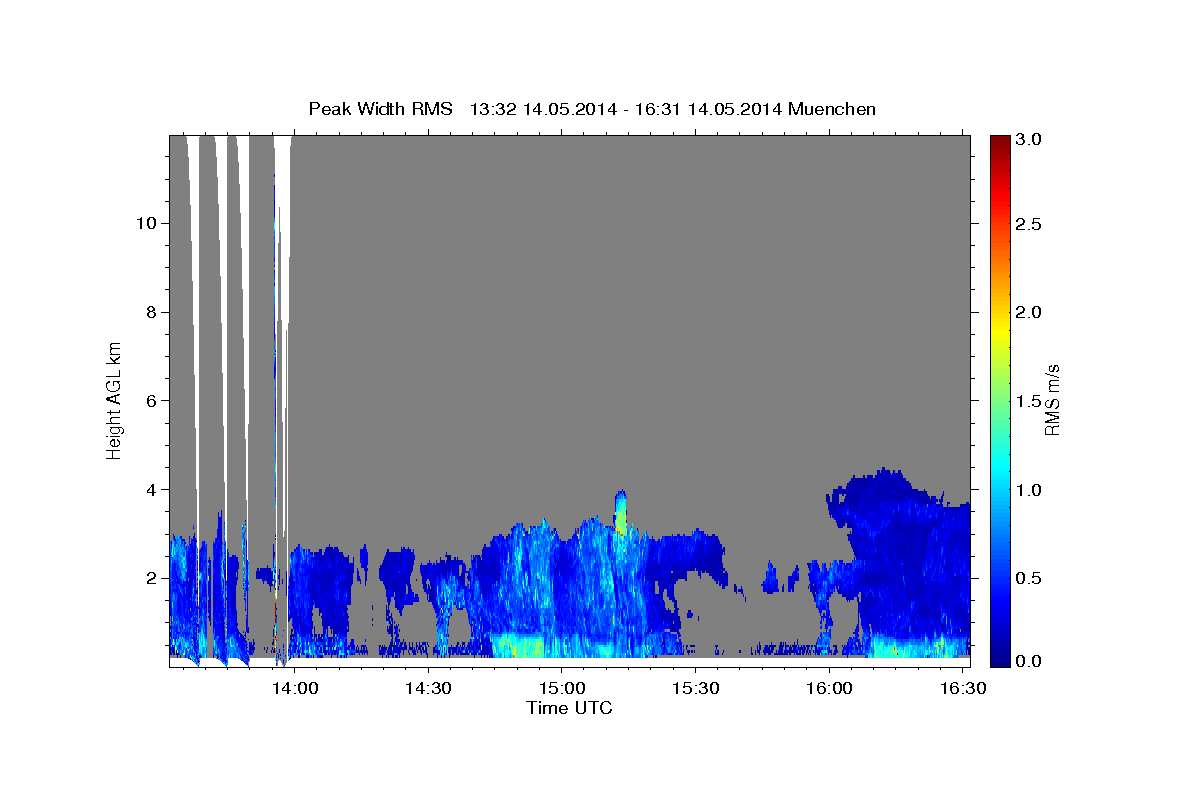Click dark blue bottom of the colorbar
1200x800 pixels.
(x=999, y=655)
